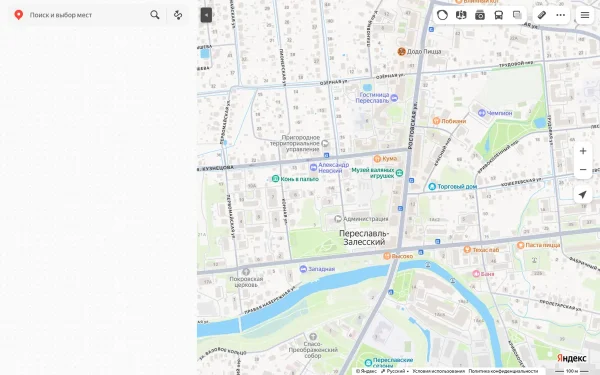Click the my location arrow button
The height and width of the screenshot is (375, 600).
(583, 195)
